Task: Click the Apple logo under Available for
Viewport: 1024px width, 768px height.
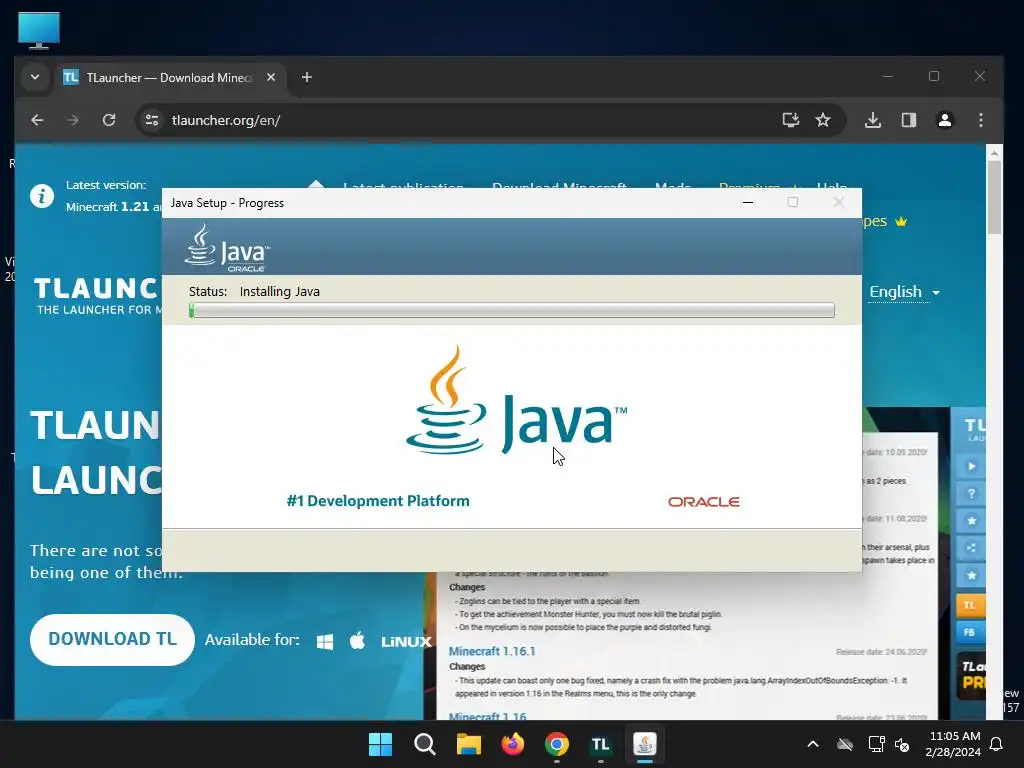Action: pyautogui.click(x=357, y=641)
